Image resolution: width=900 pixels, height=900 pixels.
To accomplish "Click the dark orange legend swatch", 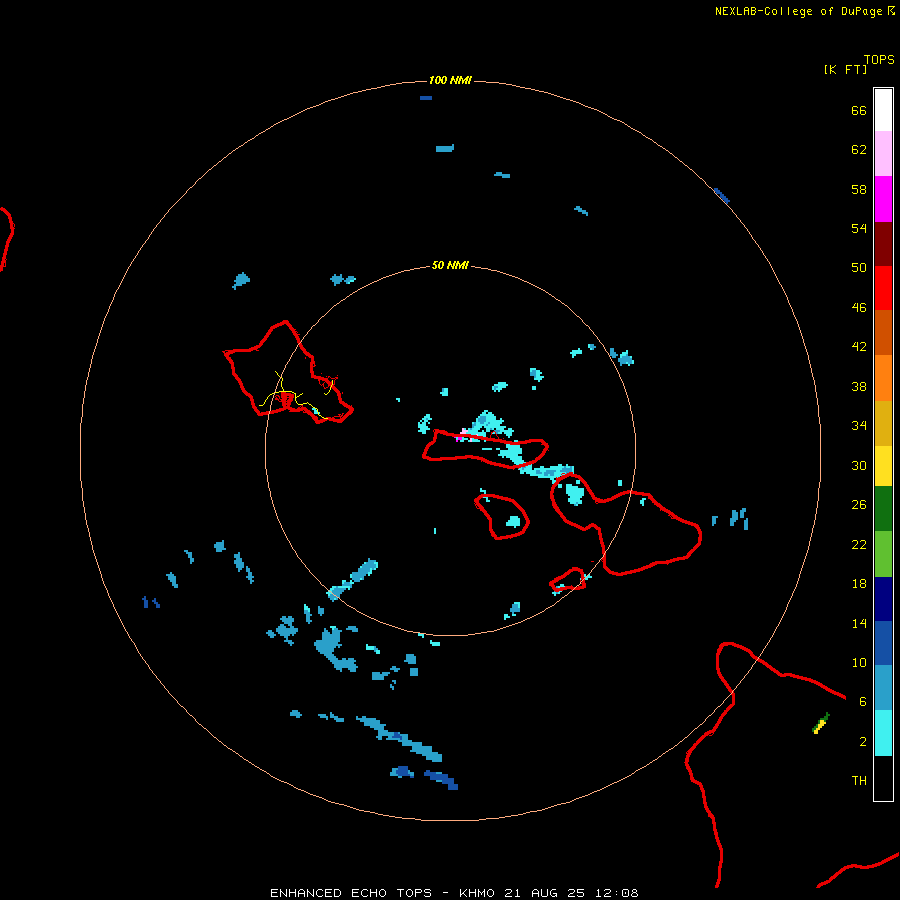I will click(x=883, y=332).
